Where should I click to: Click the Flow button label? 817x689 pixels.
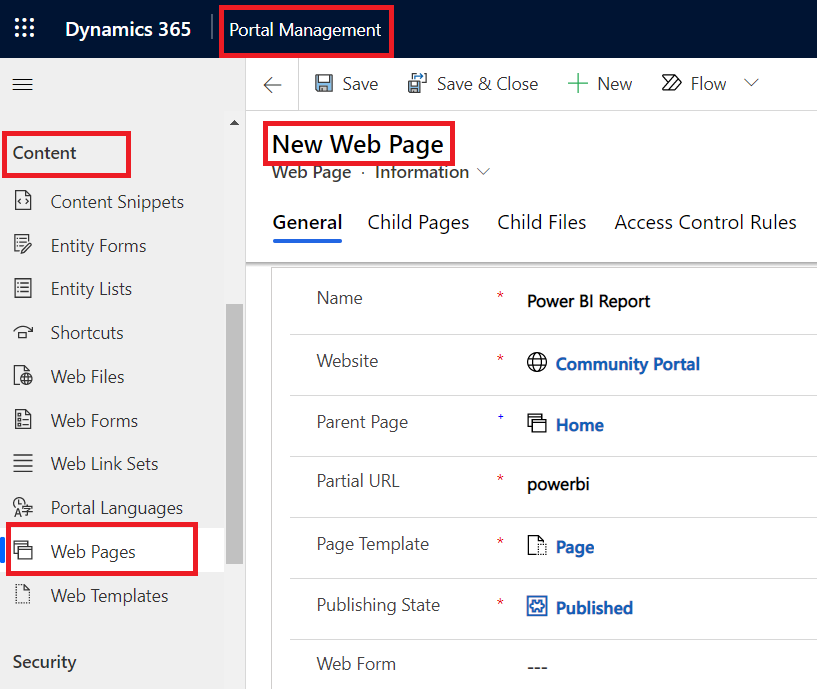click(x=708, y=84)
